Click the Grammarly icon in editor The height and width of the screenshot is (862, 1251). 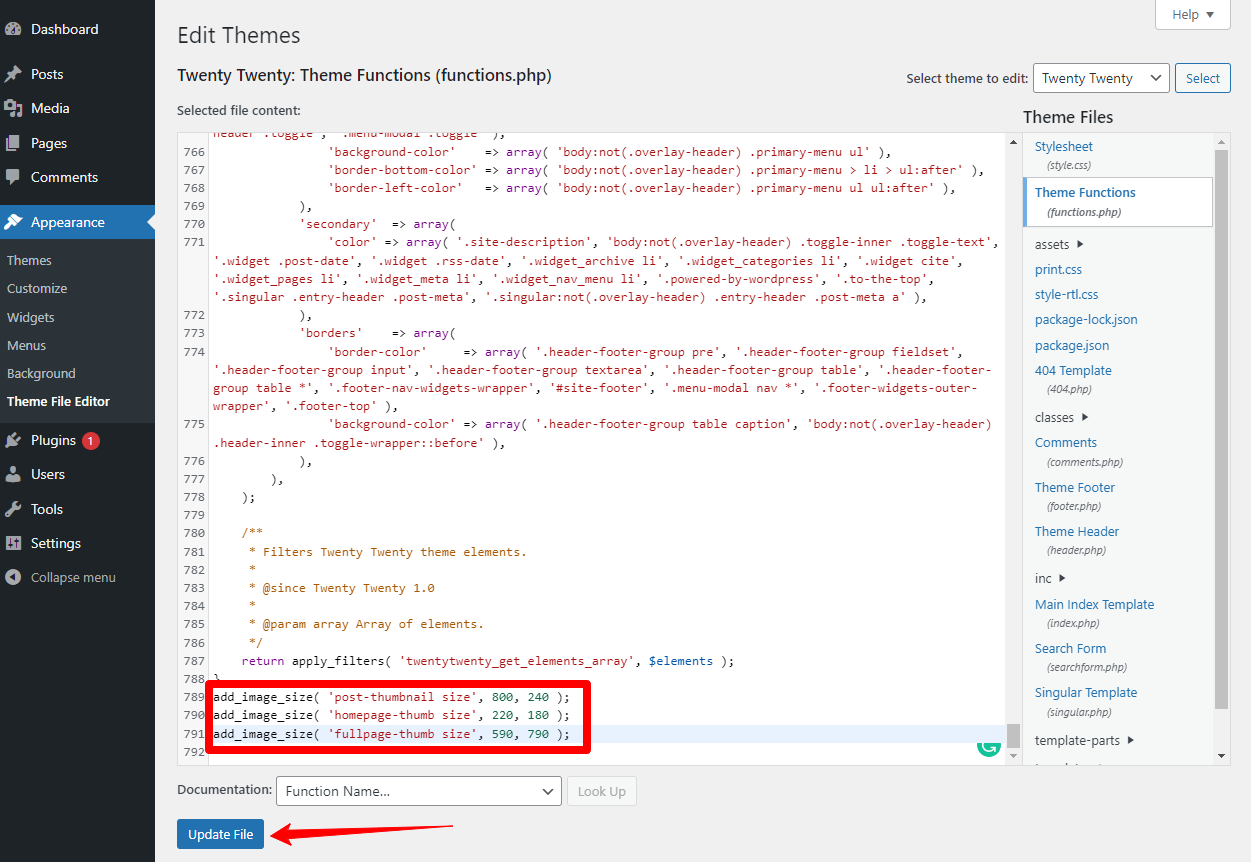(989, 746)
